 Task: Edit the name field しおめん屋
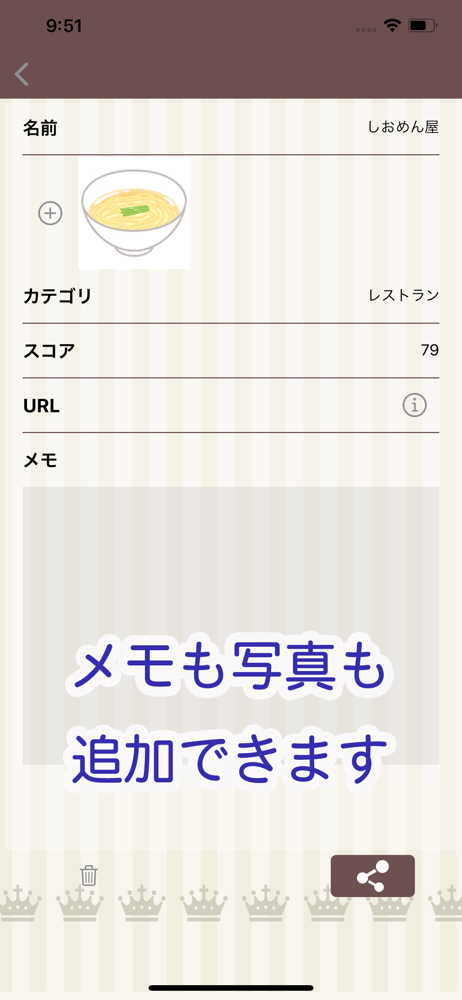click(403, 128)
